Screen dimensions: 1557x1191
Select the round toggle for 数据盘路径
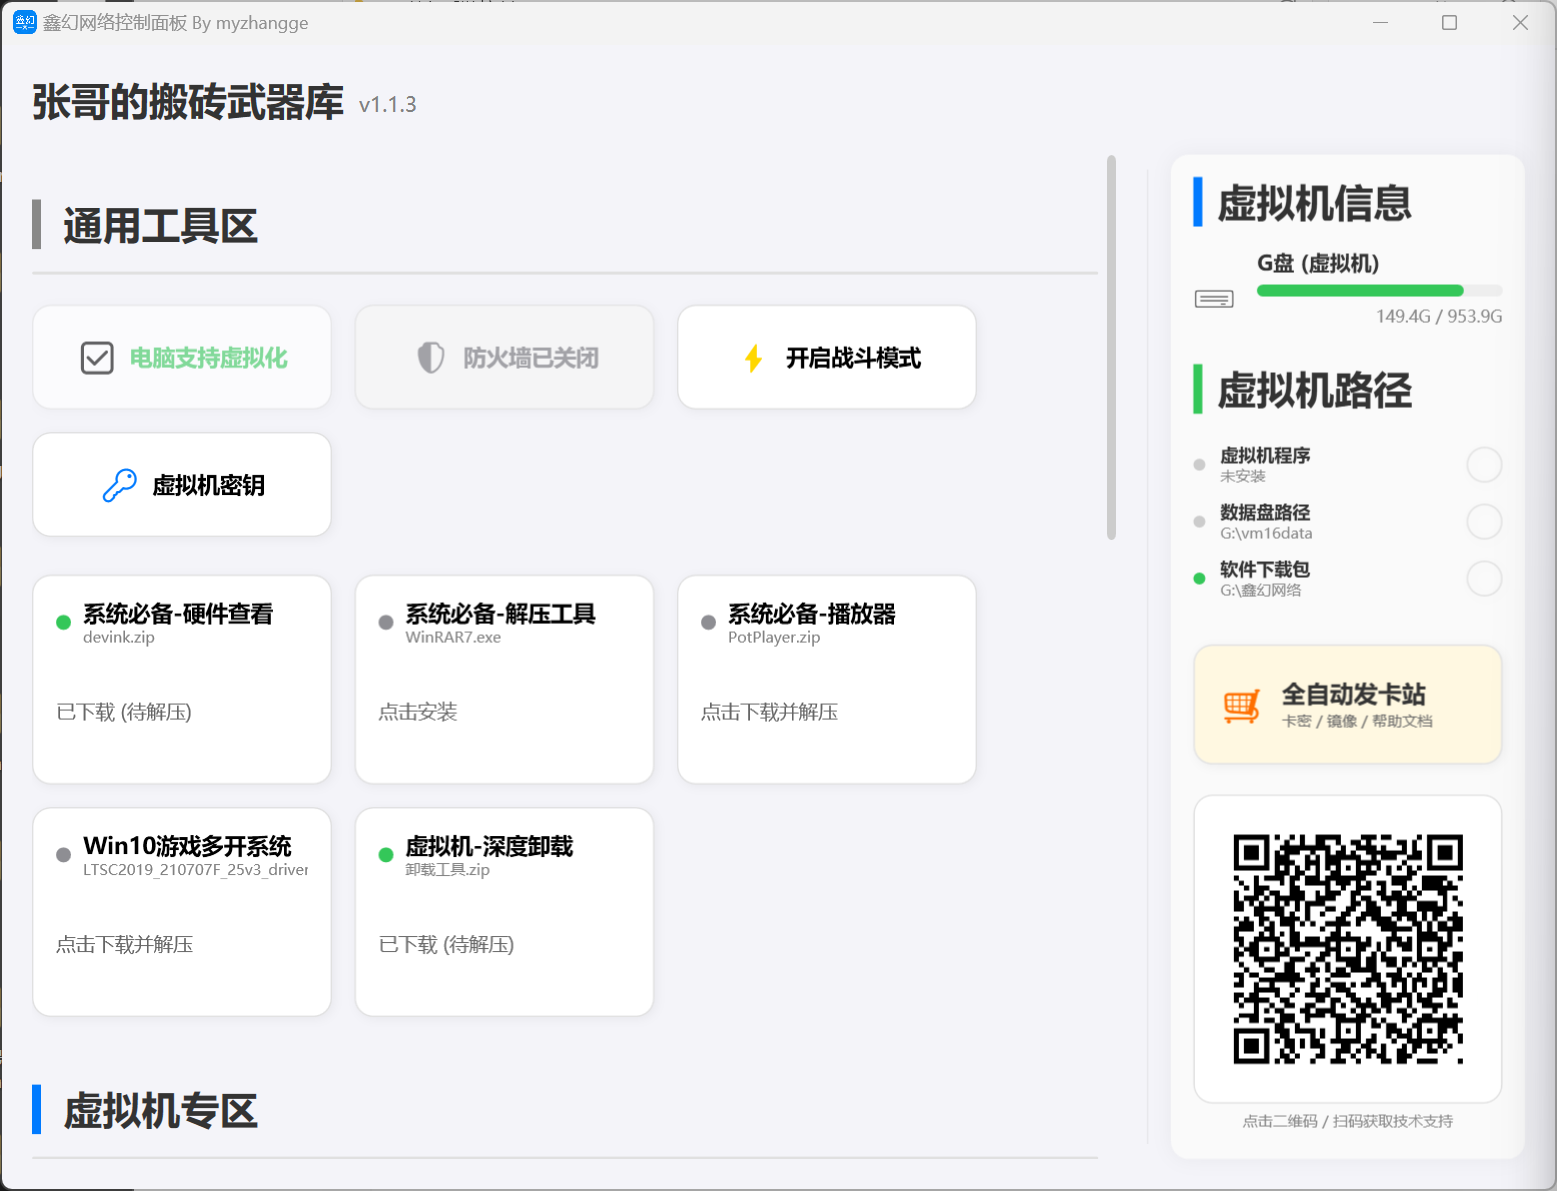point(1484,521)
